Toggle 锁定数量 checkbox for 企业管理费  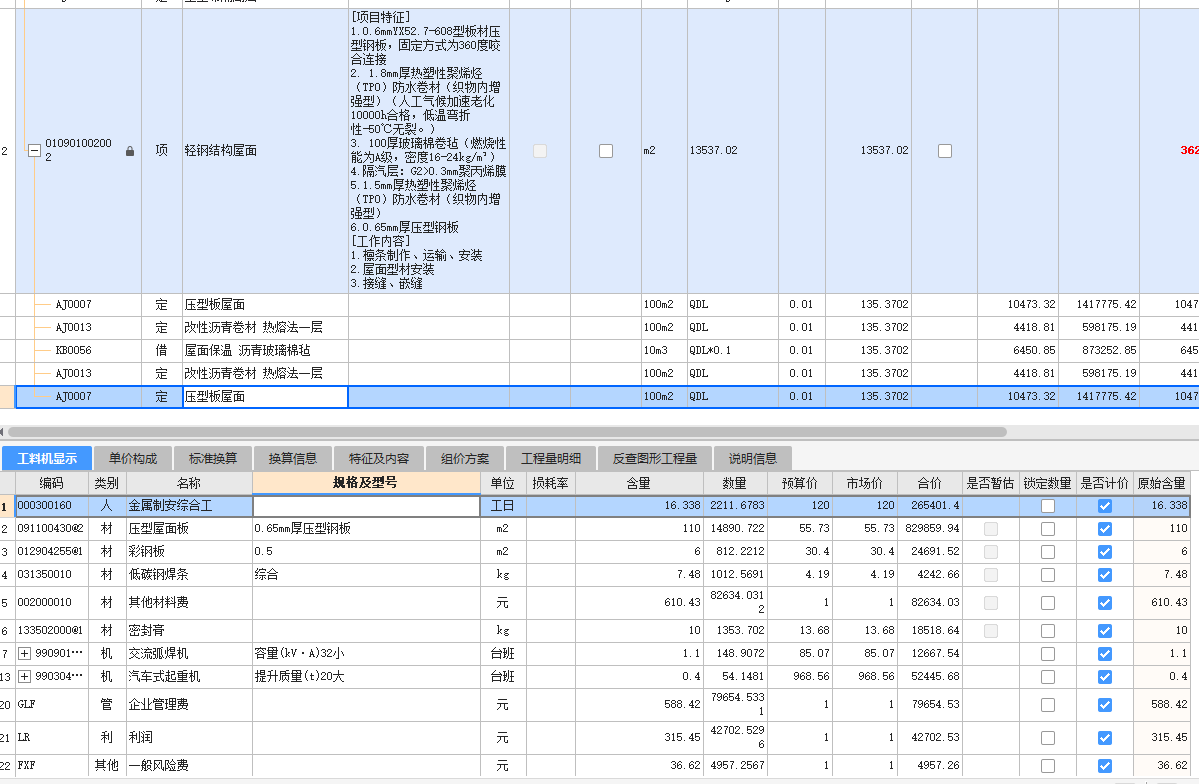click(x=1048, y=704)
